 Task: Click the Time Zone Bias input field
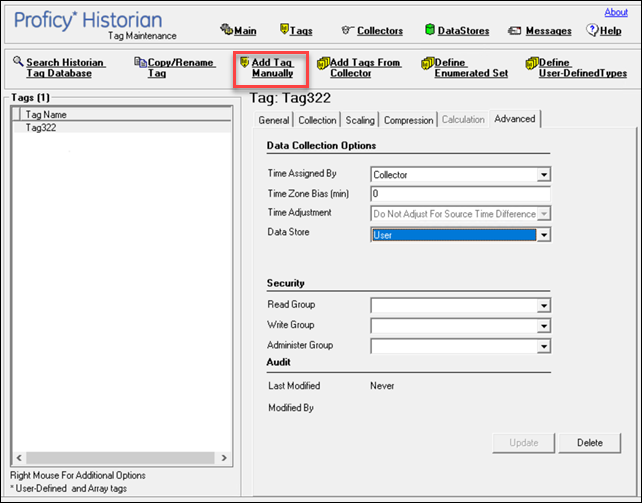460,194
